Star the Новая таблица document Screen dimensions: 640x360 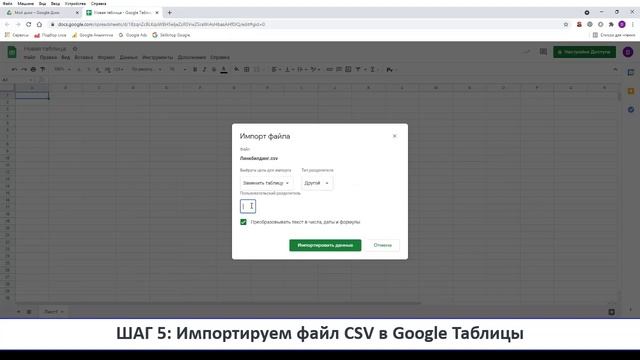[75, 49]
